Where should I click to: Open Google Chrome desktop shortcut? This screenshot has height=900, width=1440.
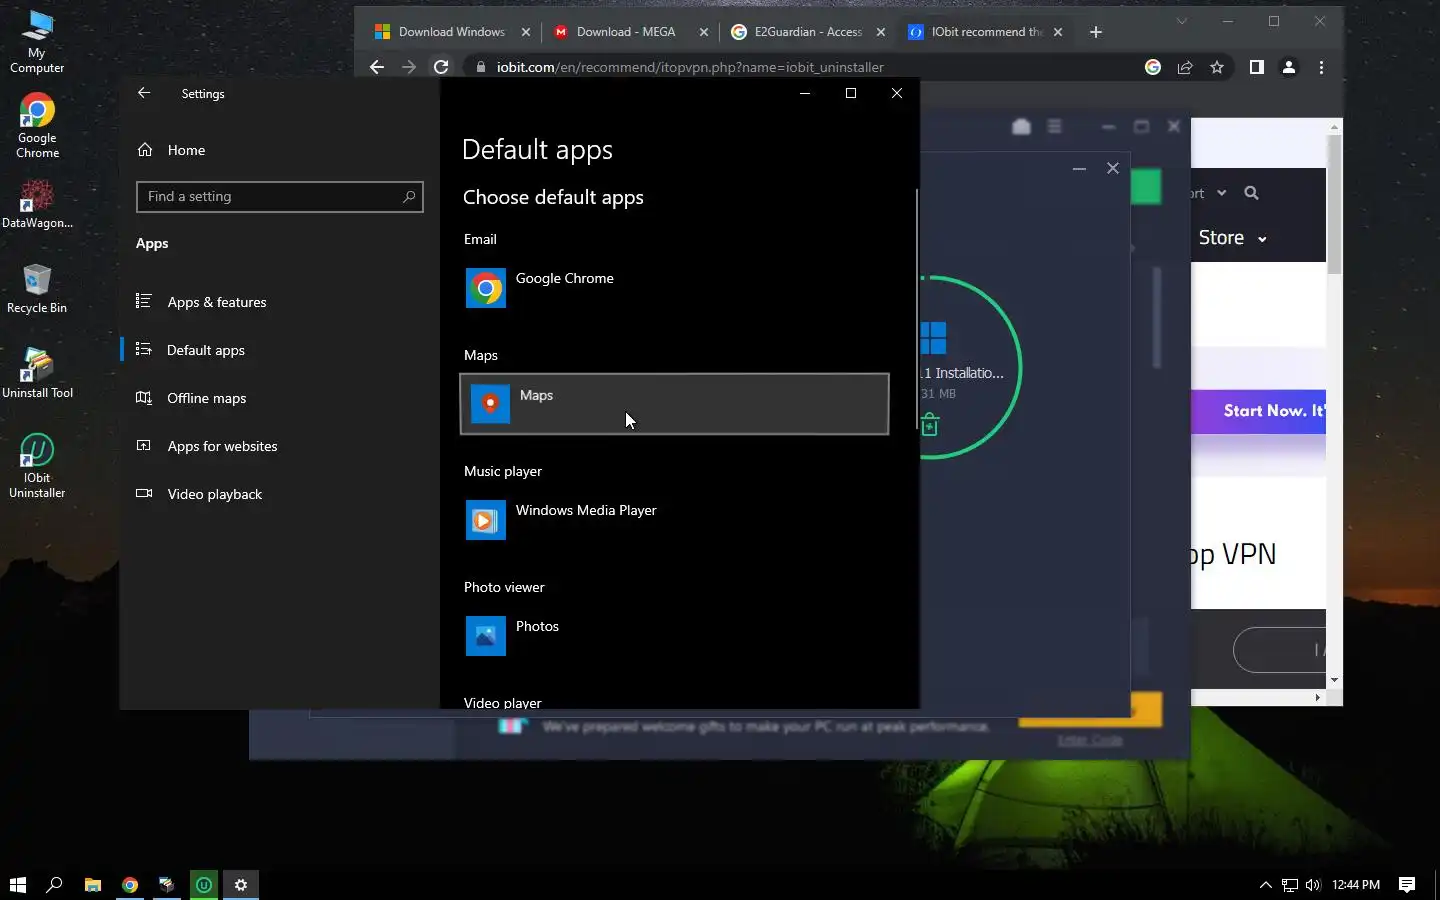[x=37, y=126]
